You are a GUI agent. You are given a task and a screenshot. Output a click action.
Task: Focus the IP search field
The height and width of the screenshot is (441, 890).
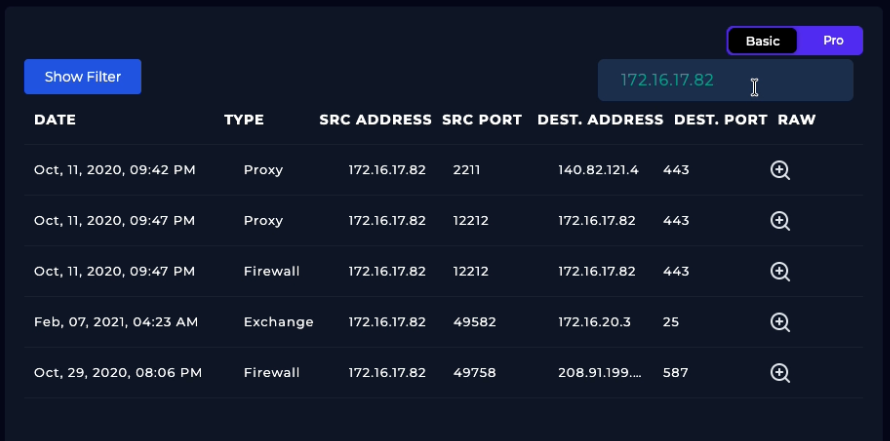[x=680, y=80]
